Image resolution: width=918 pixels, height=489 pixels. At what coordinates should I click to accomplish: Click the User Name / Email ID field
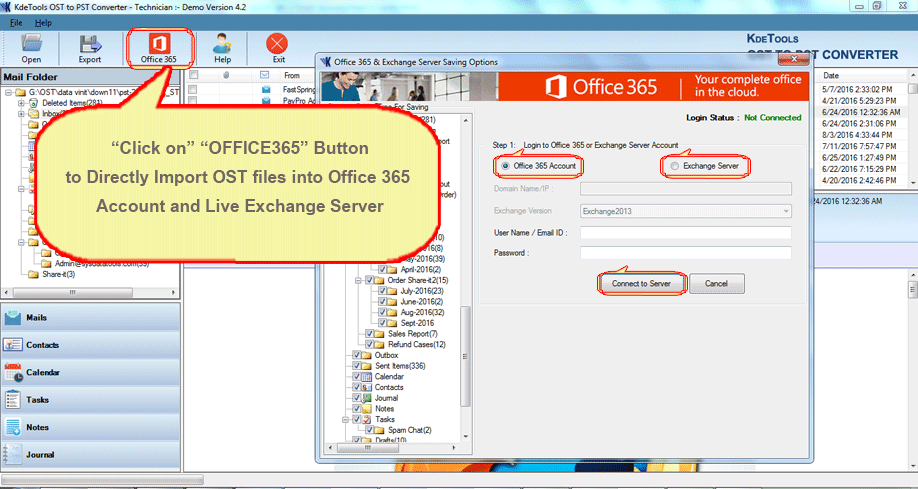point(686,233)
